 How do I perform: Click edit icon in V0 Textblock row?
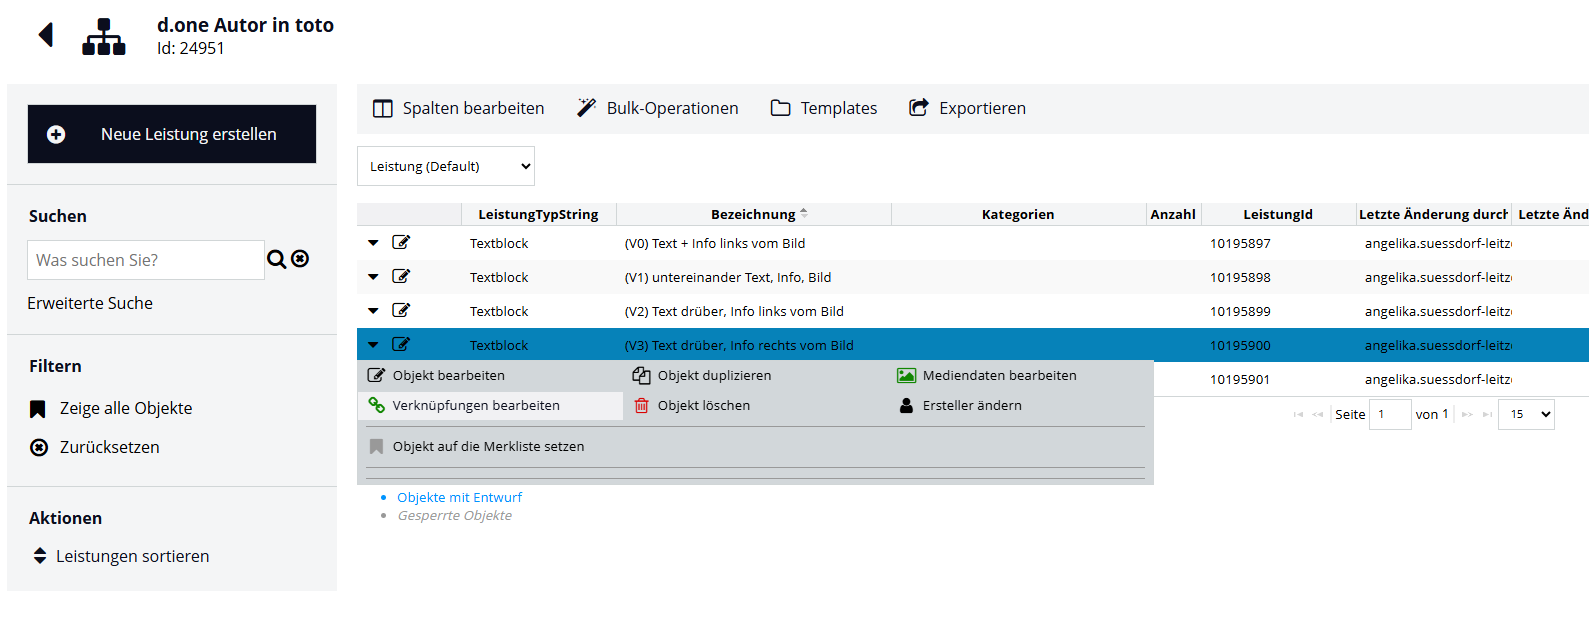click(401, 243)
